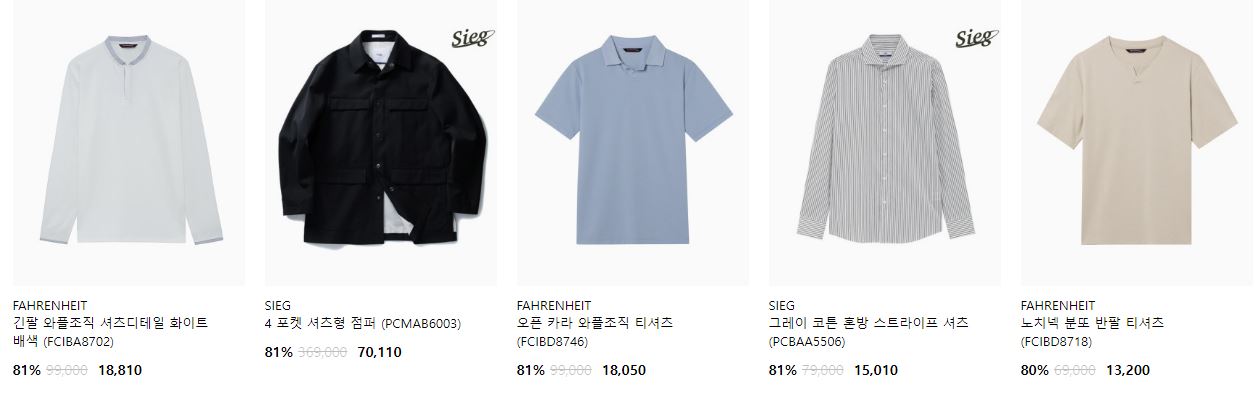Open product title with code FCIBA8702
Image resolution: width=1260 pixels, height=407 pixels.
point(111,332)
